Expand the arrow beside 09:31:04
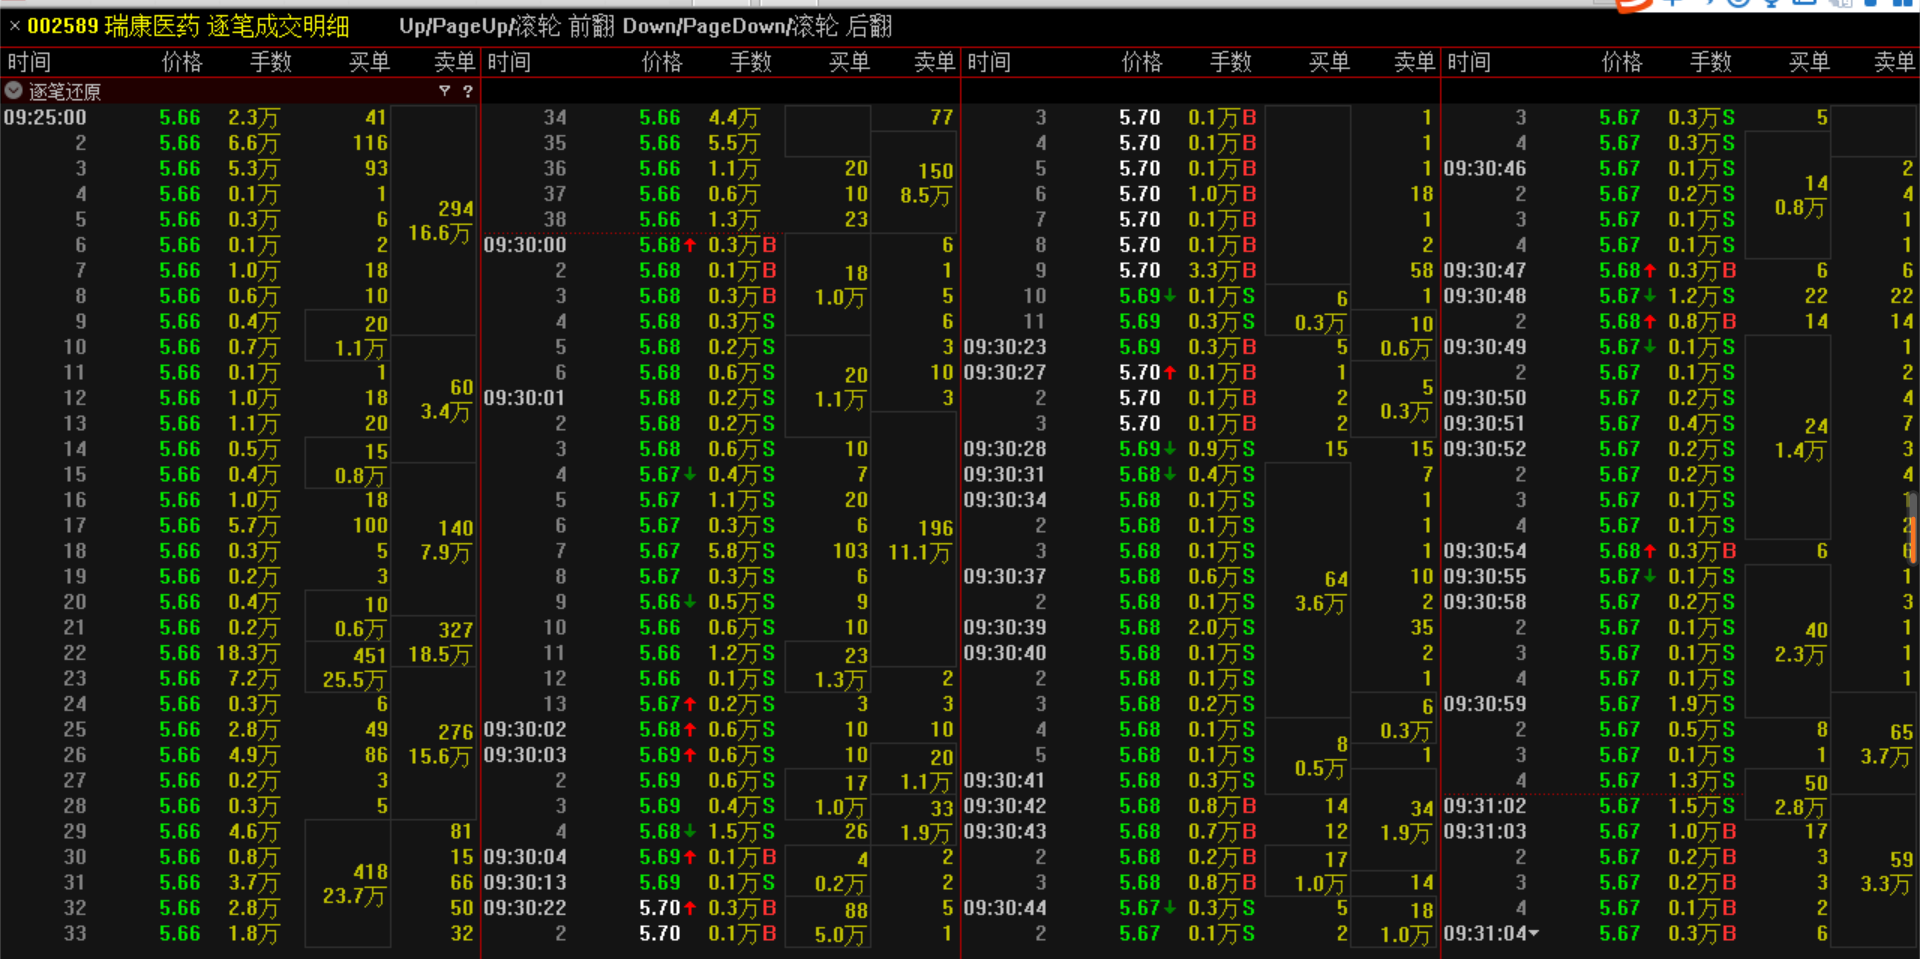Viewport: 1920px width, 959px height. tap(1534, 933)
